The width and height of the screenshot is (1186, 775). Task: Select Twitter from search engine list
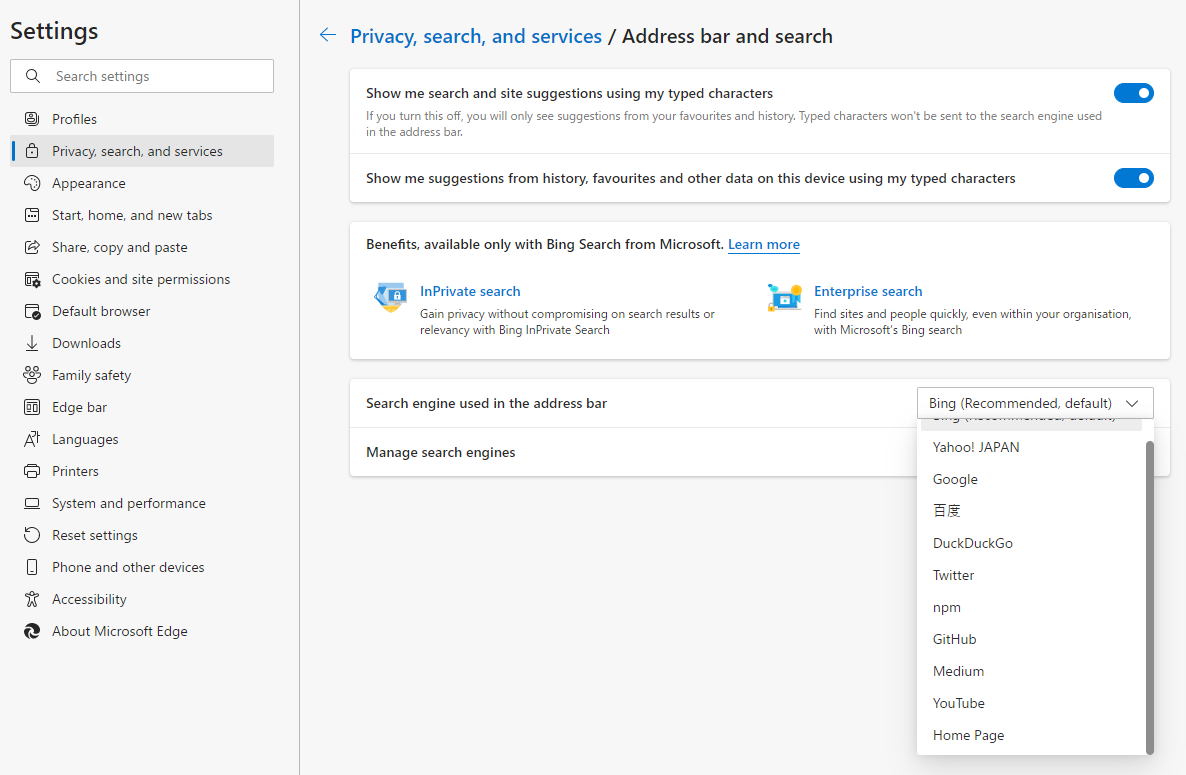click(1032, 575)
